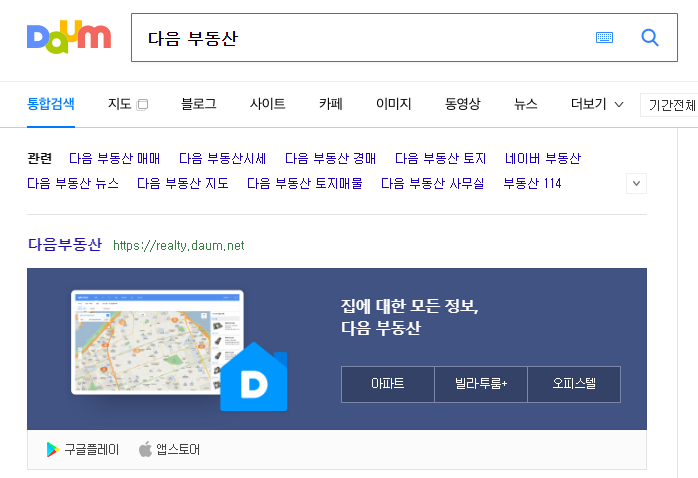698x478 pixels.
Task: Click the map screenshot thumbnail
Action: (x=157, y=342)
